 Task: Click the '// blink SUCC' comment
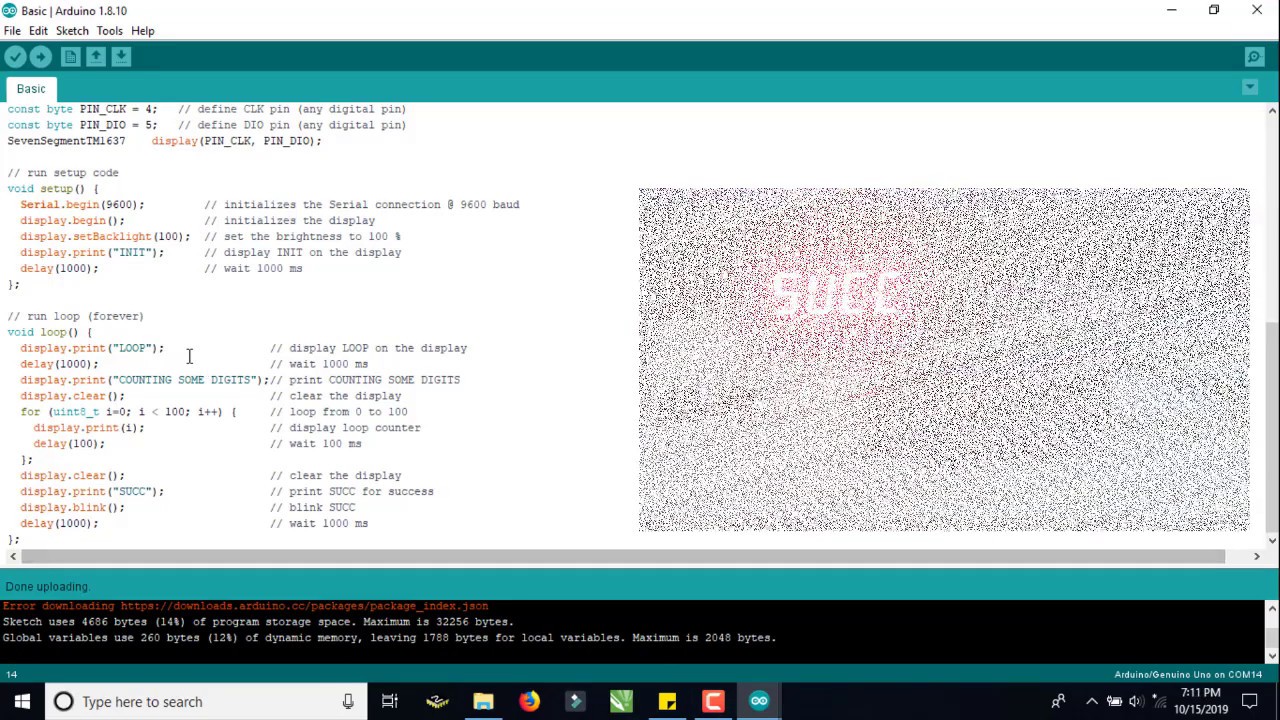(x=312, y=508)
